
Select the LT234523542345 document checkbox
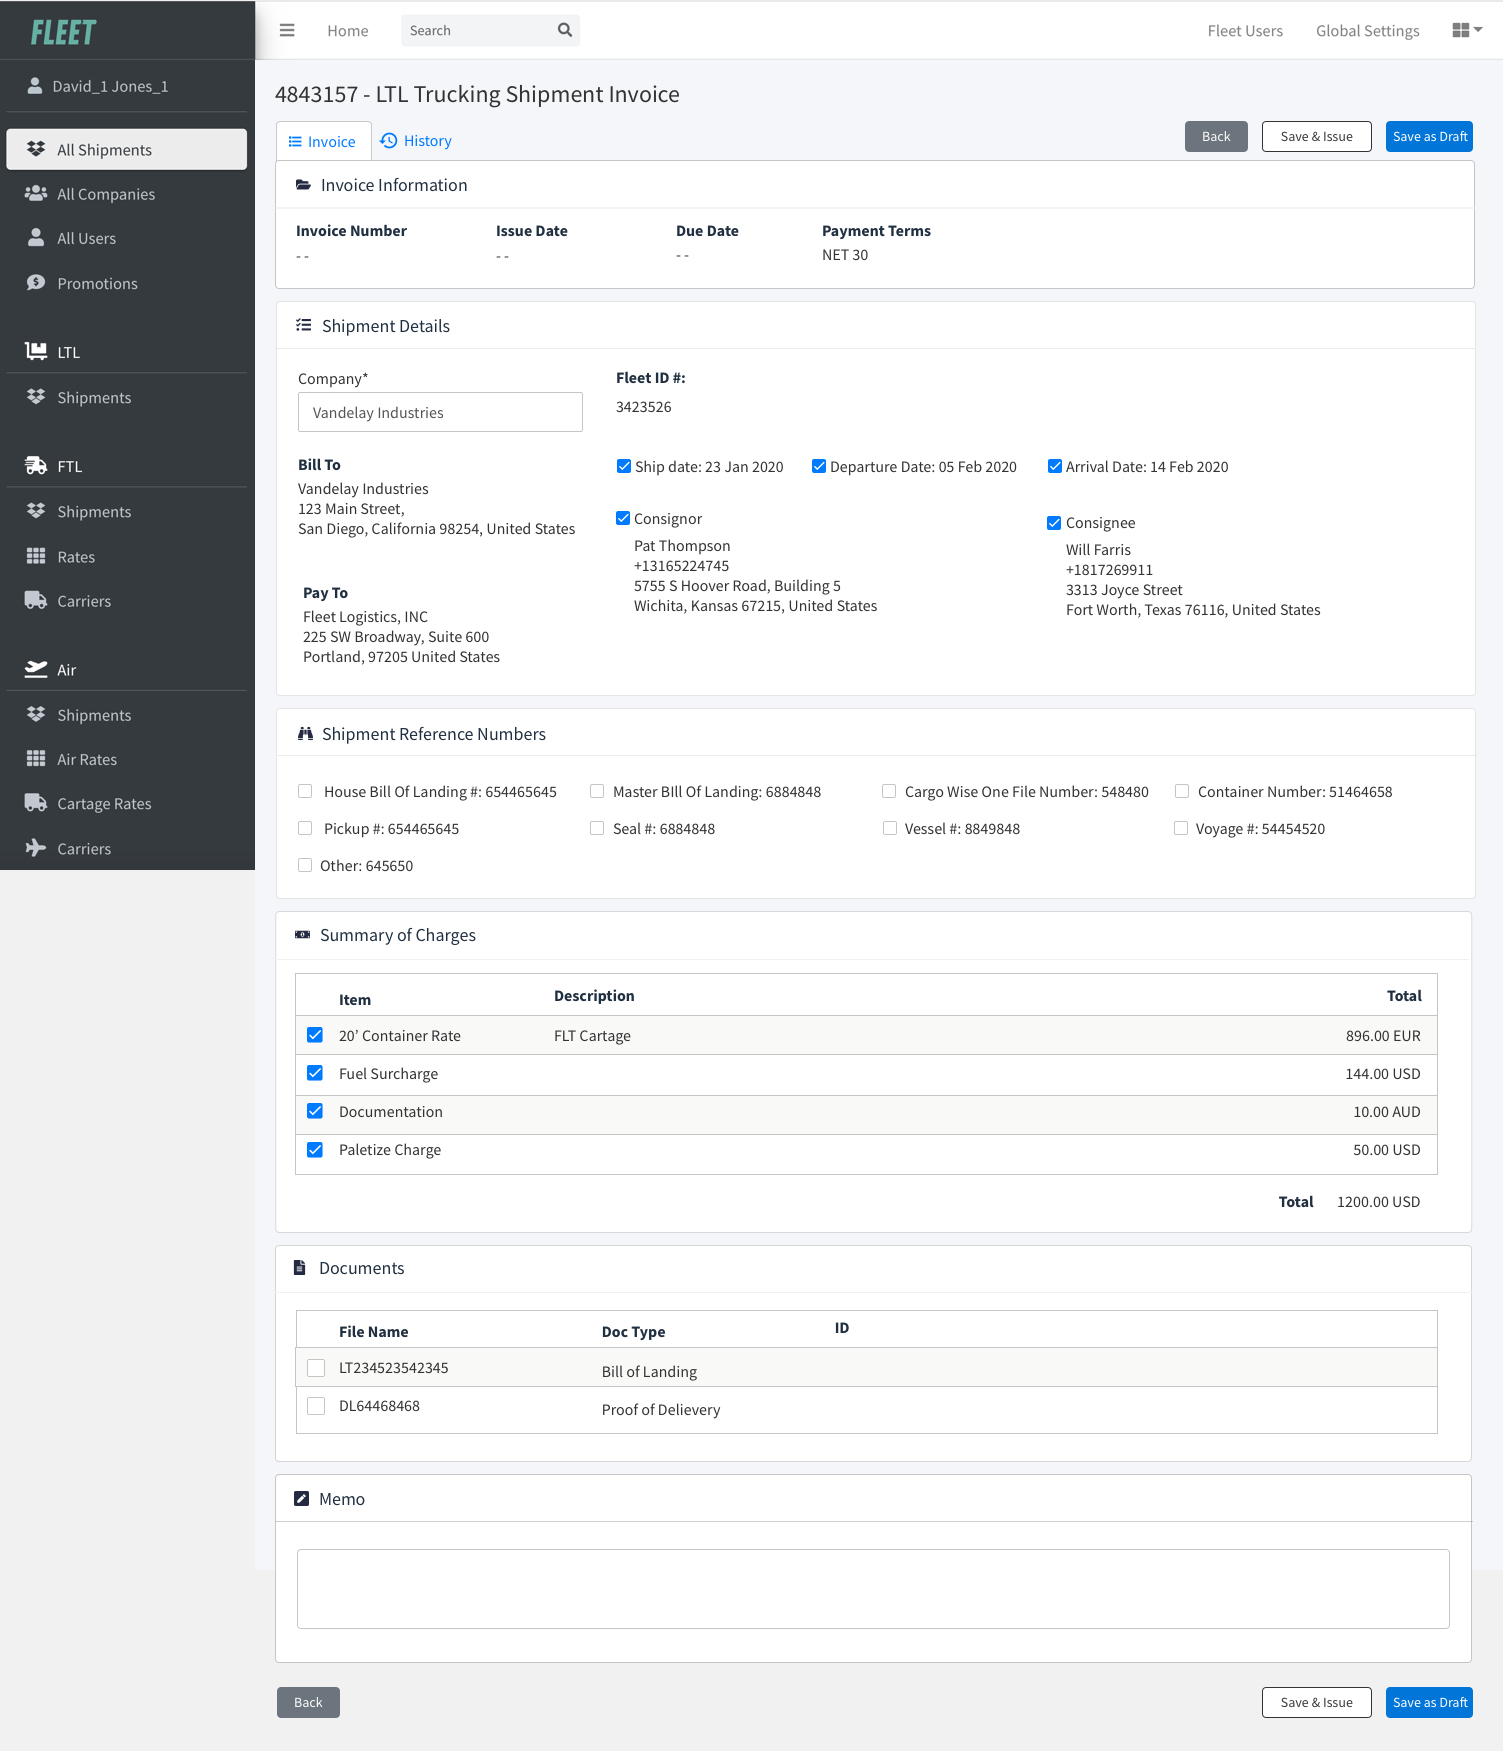pyautogui.click(x=316, y=1368)
